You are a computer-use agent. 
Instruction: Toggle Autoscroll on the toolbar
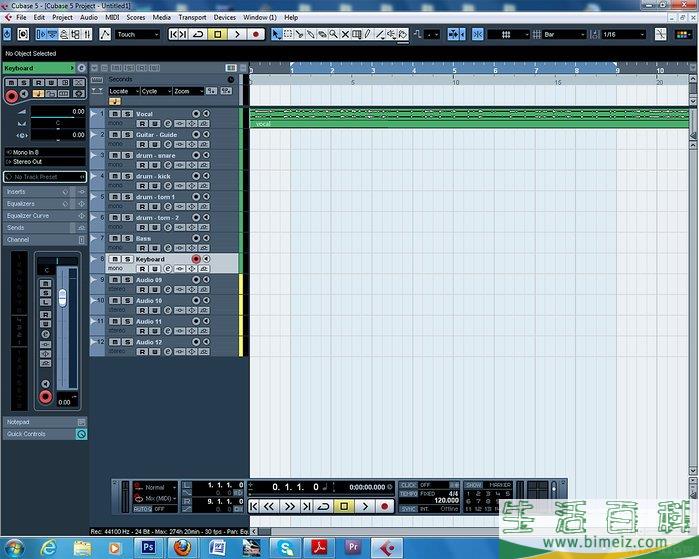point(453,34)
